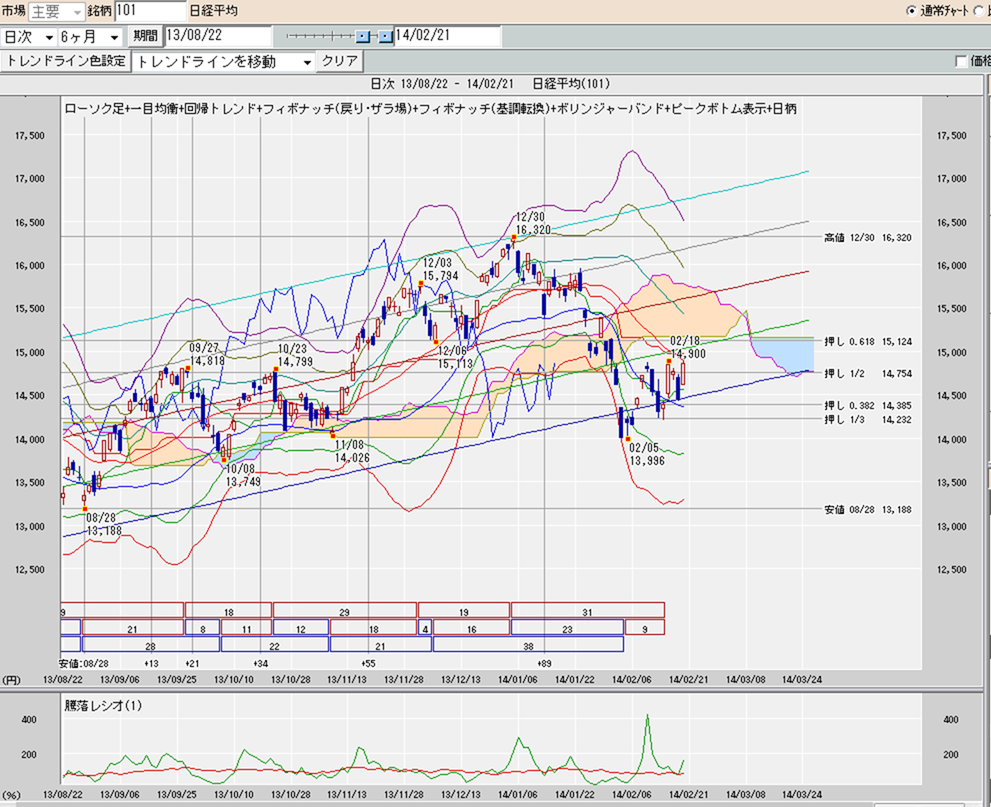Click the 10/08 13,749 bottom label
This screenshot has height=807, width=991.
click(x=243, y=475)
